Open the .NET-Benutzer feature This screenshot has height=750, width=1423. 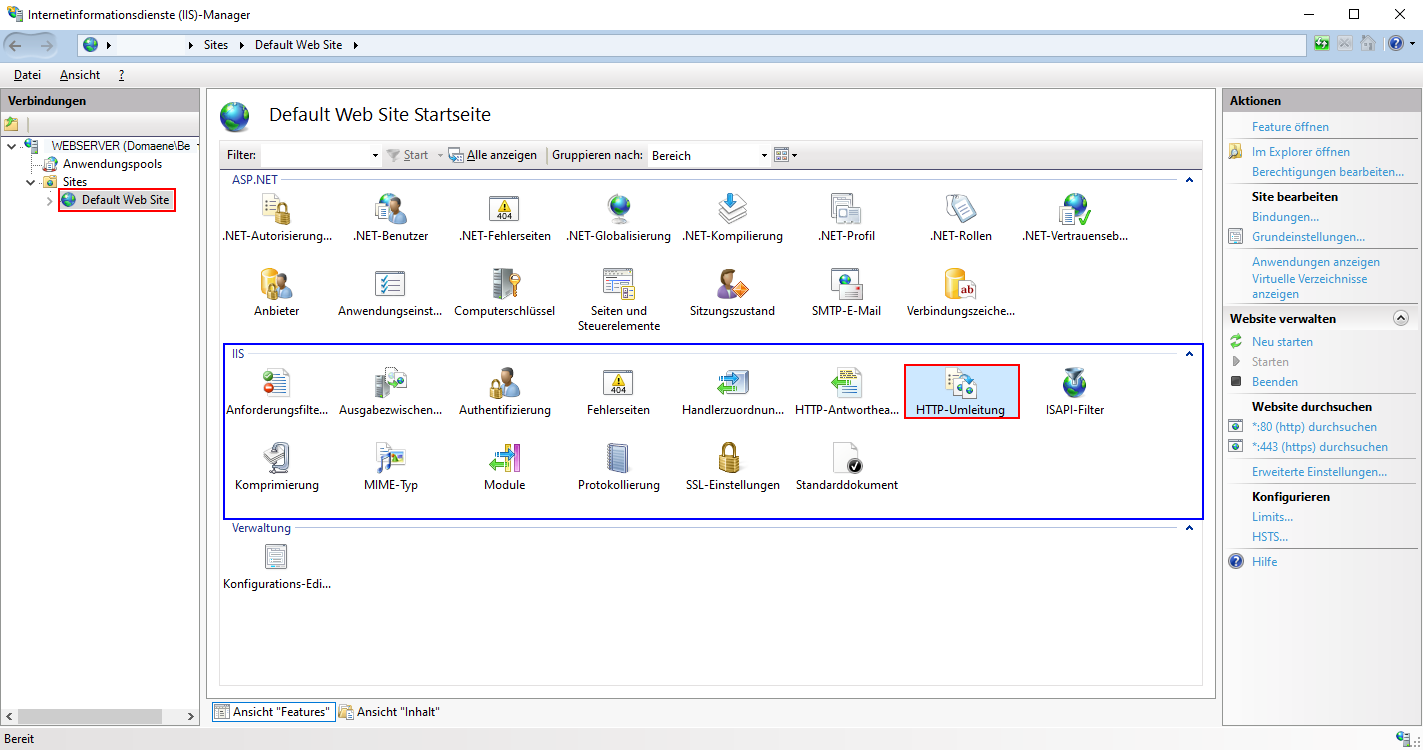click(x=390, y=219)
